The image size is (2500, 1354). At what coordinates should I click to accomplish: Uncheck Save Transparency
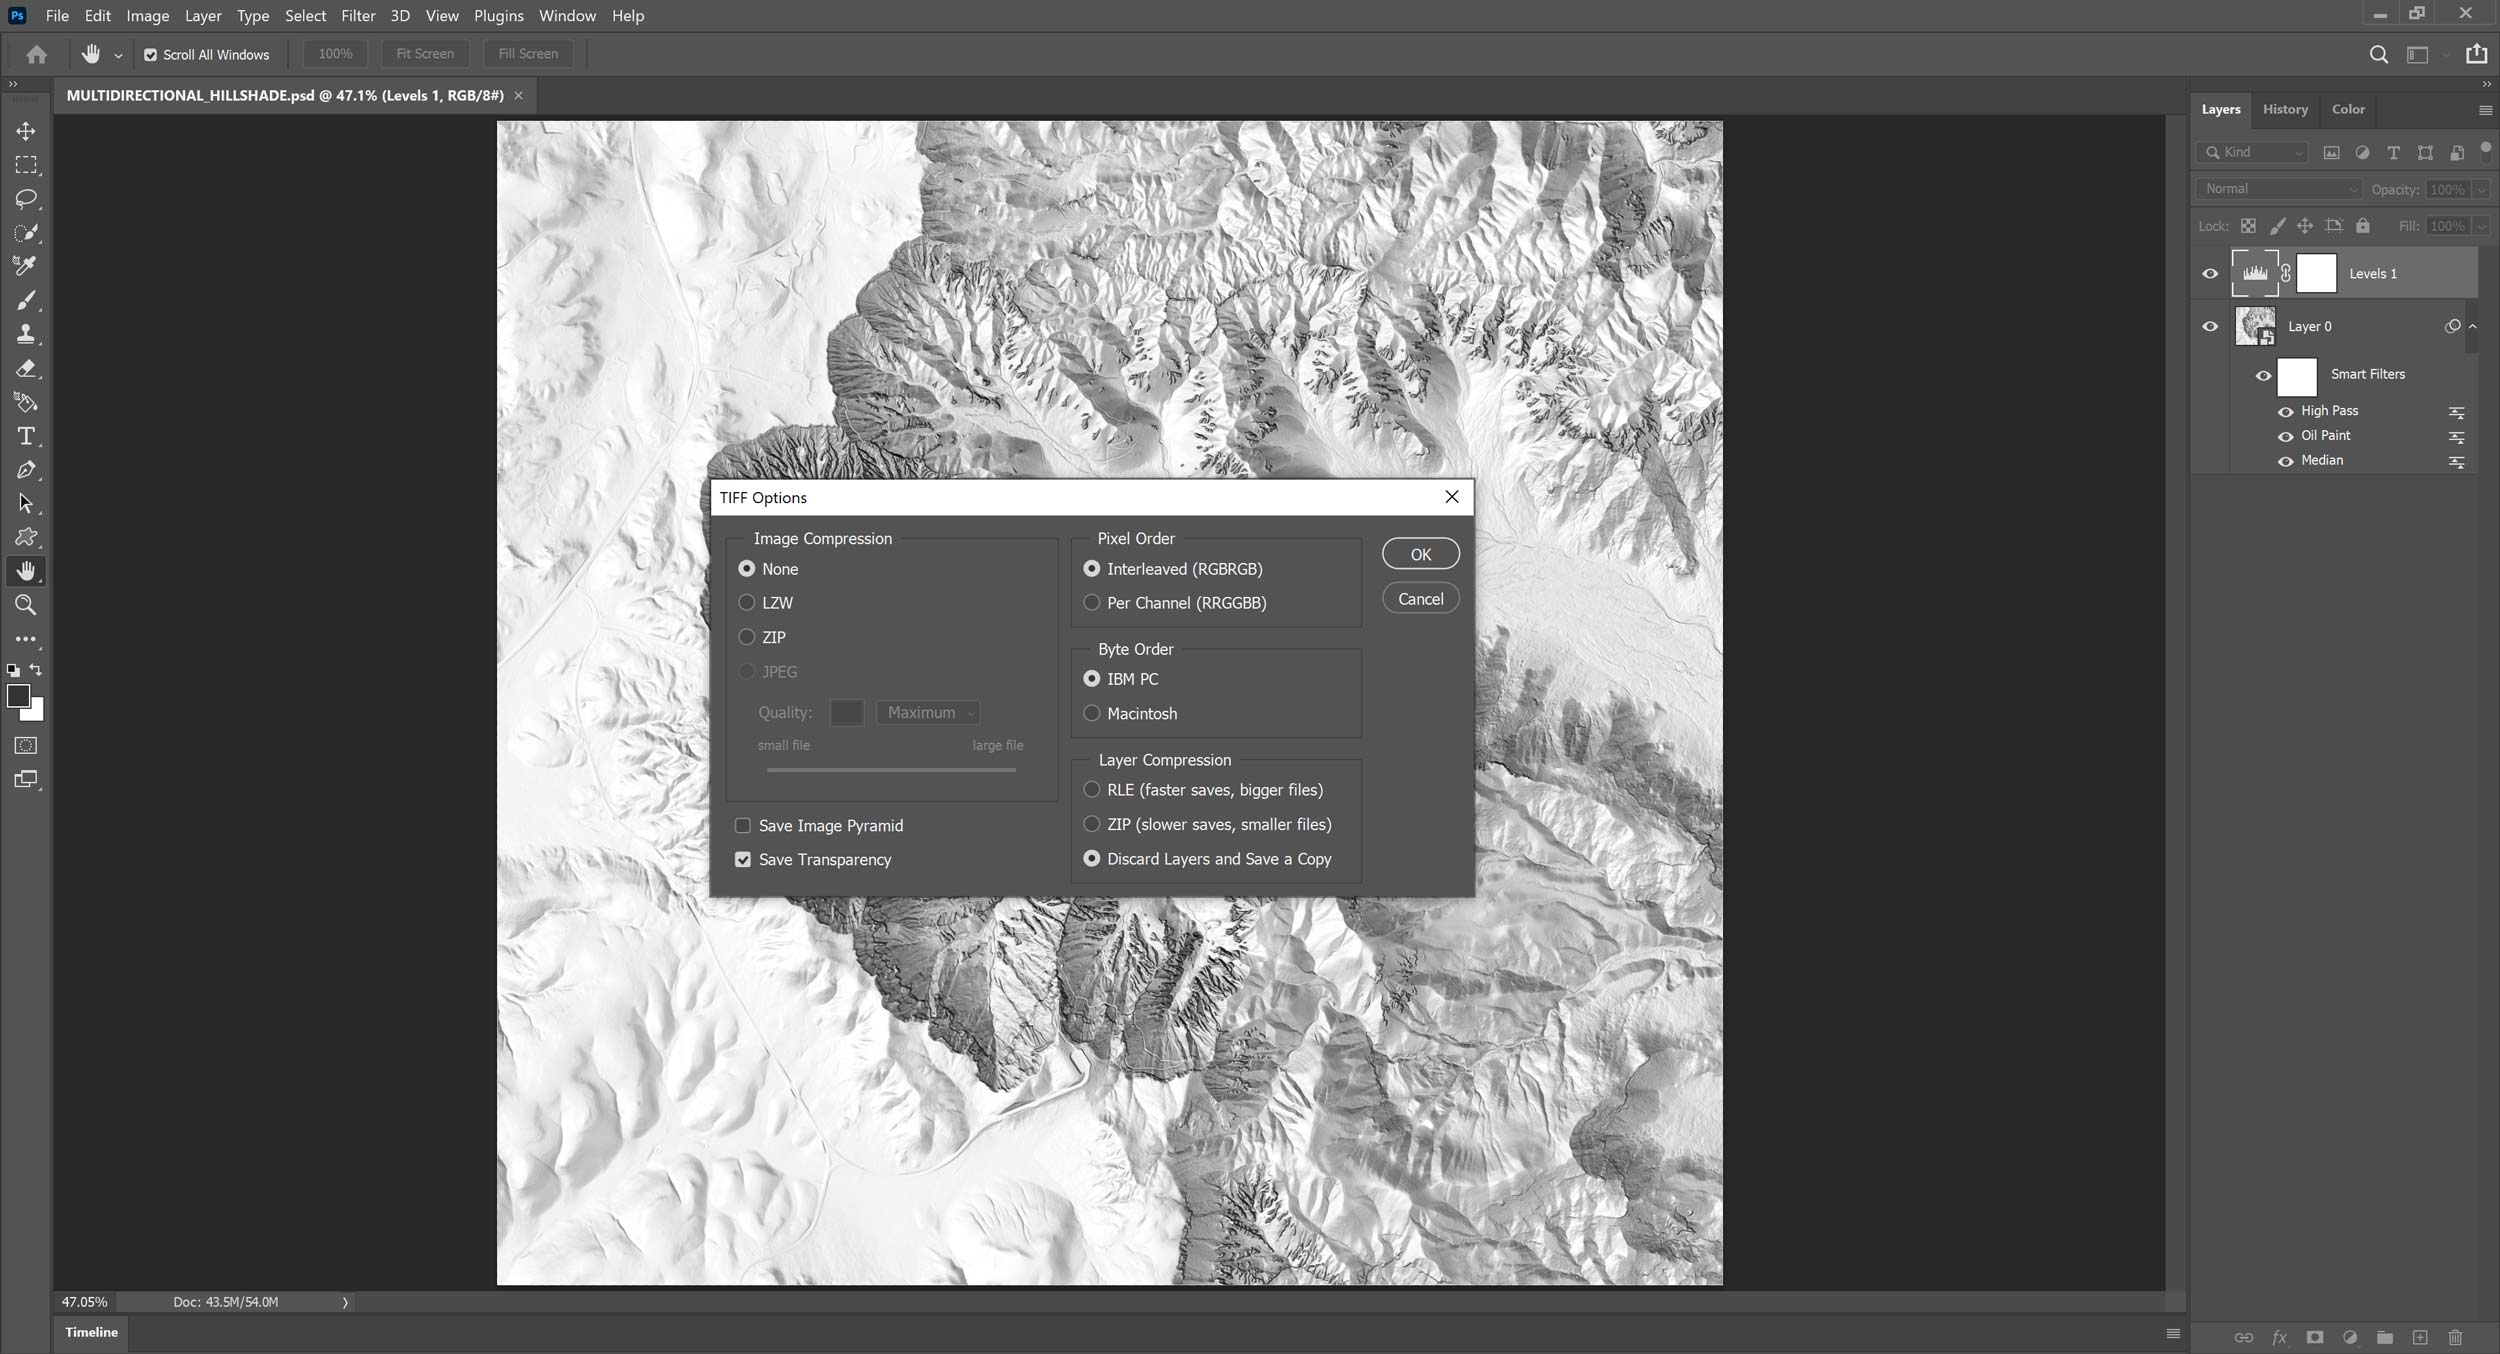pos(742,859)
